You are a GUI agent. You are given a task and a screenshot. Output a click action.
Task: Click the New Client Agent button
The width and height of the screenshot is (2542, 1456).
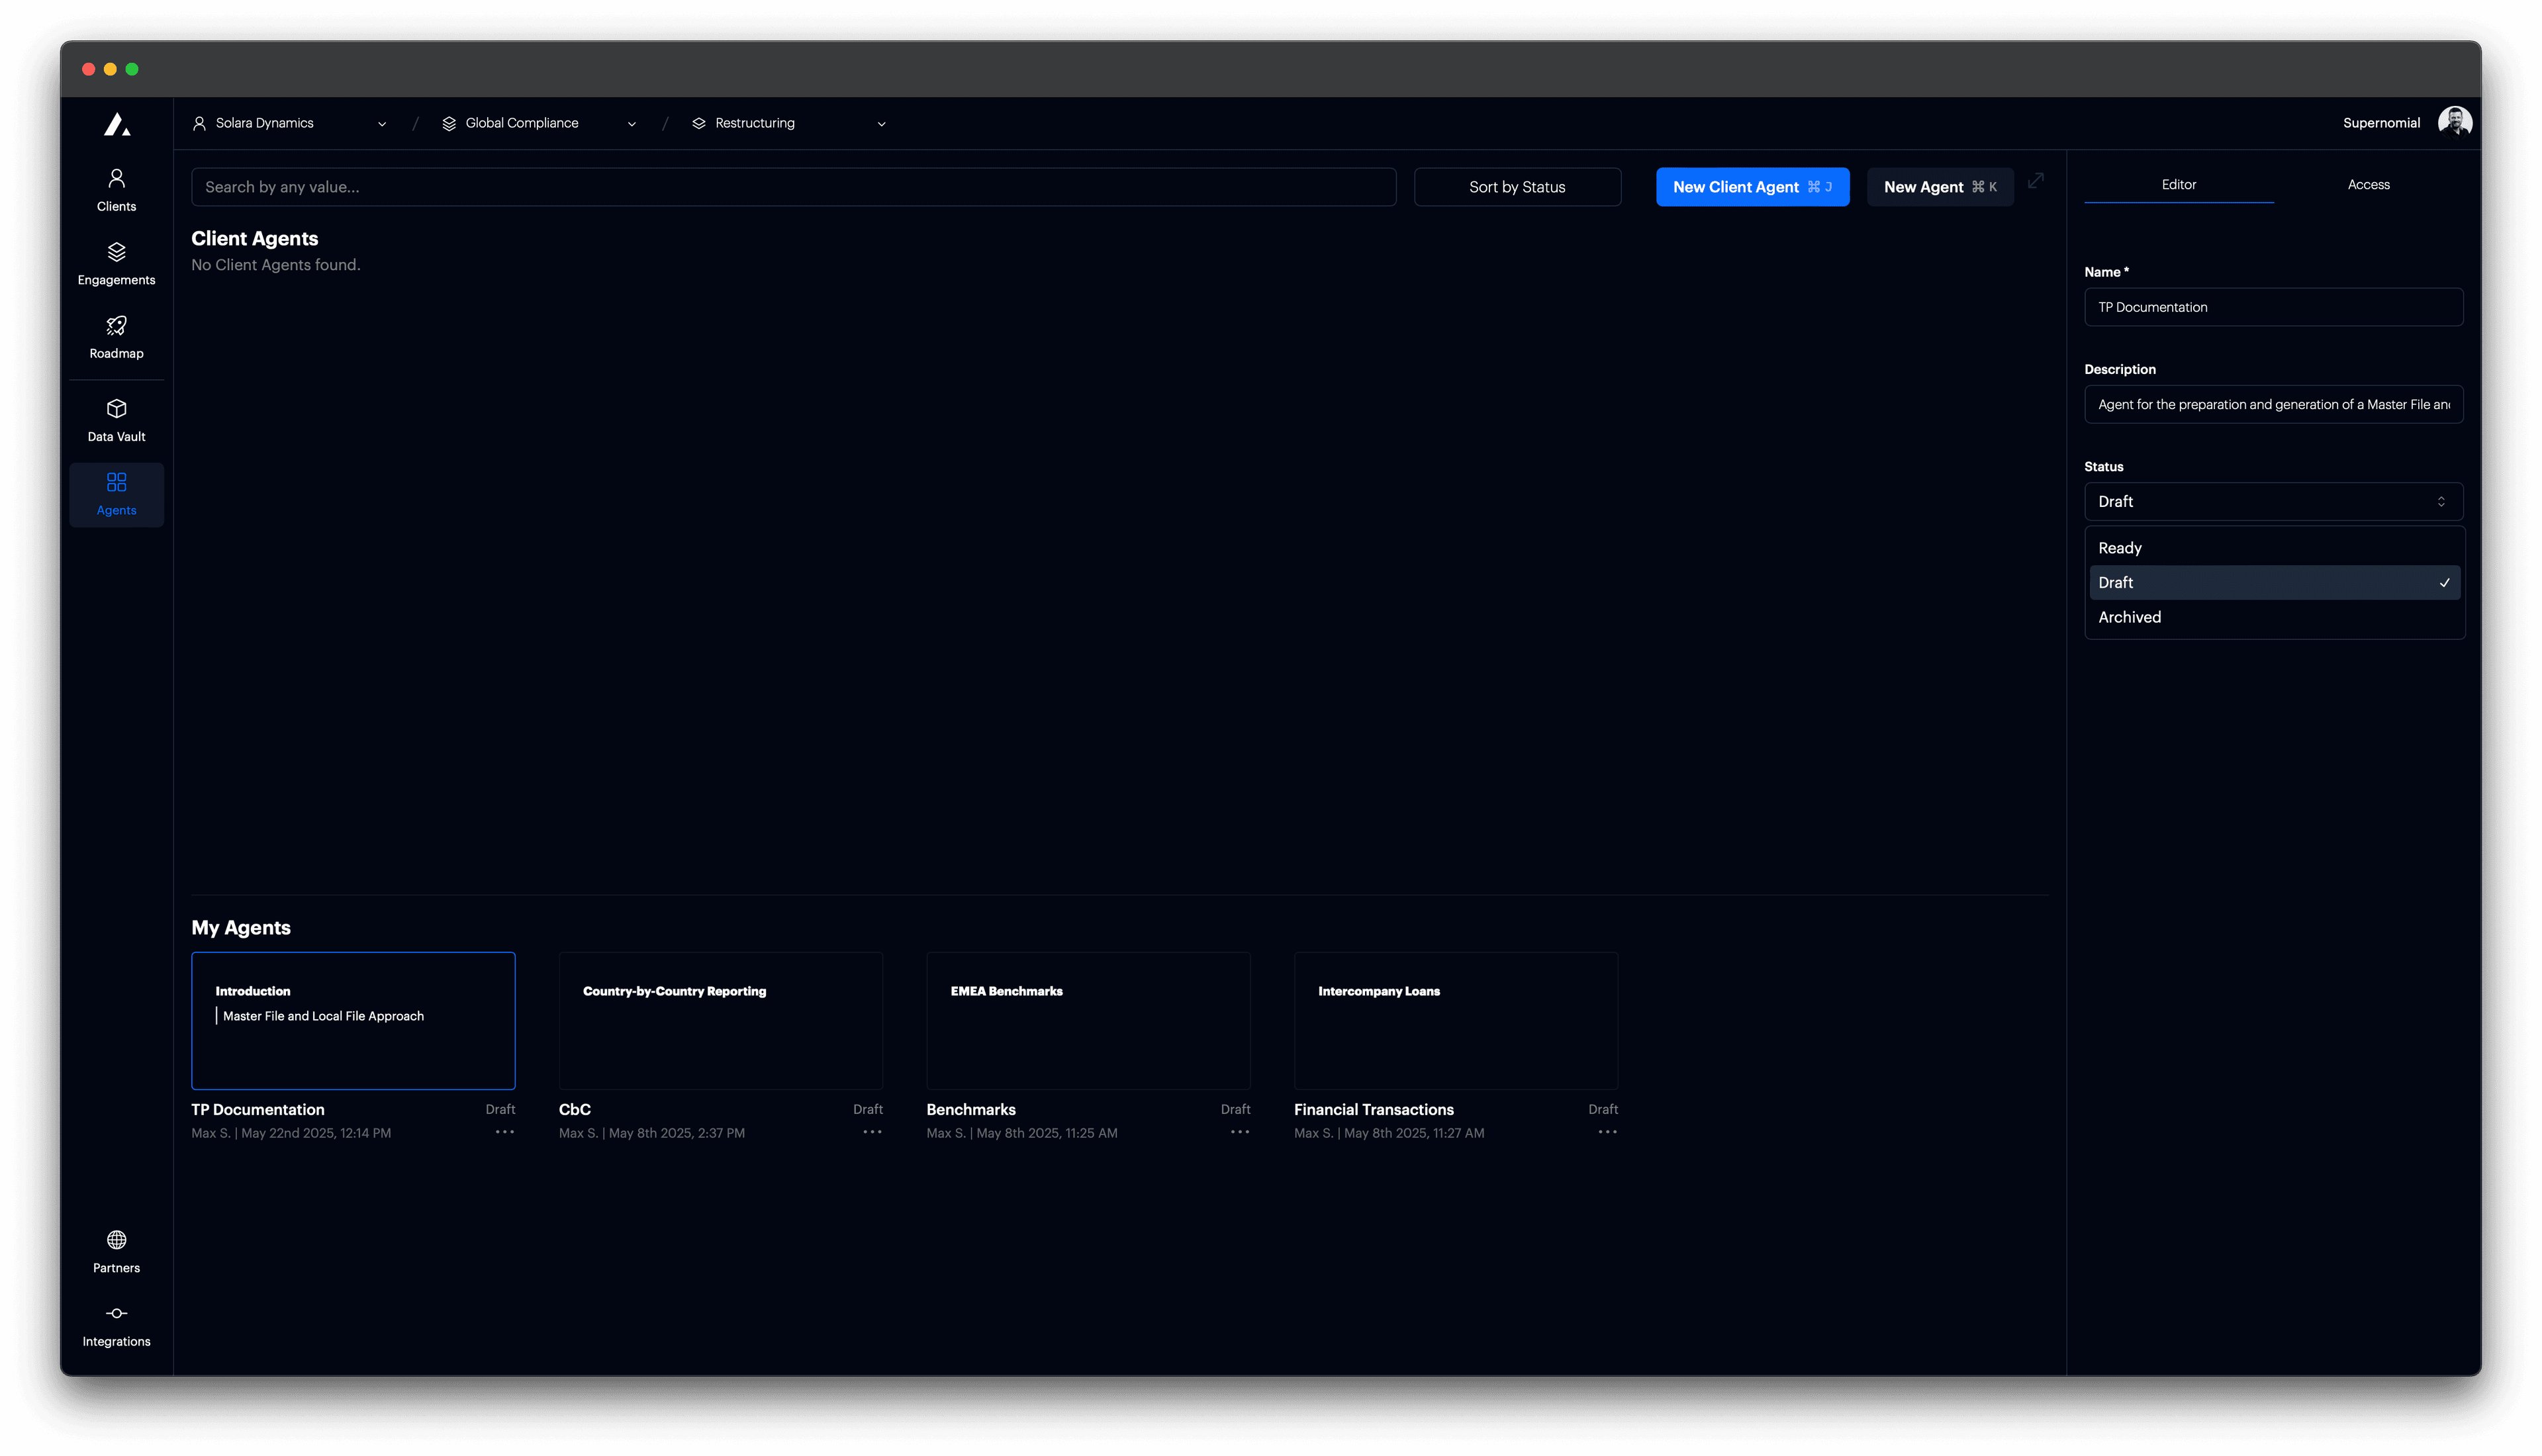(x=1753, y=186)
